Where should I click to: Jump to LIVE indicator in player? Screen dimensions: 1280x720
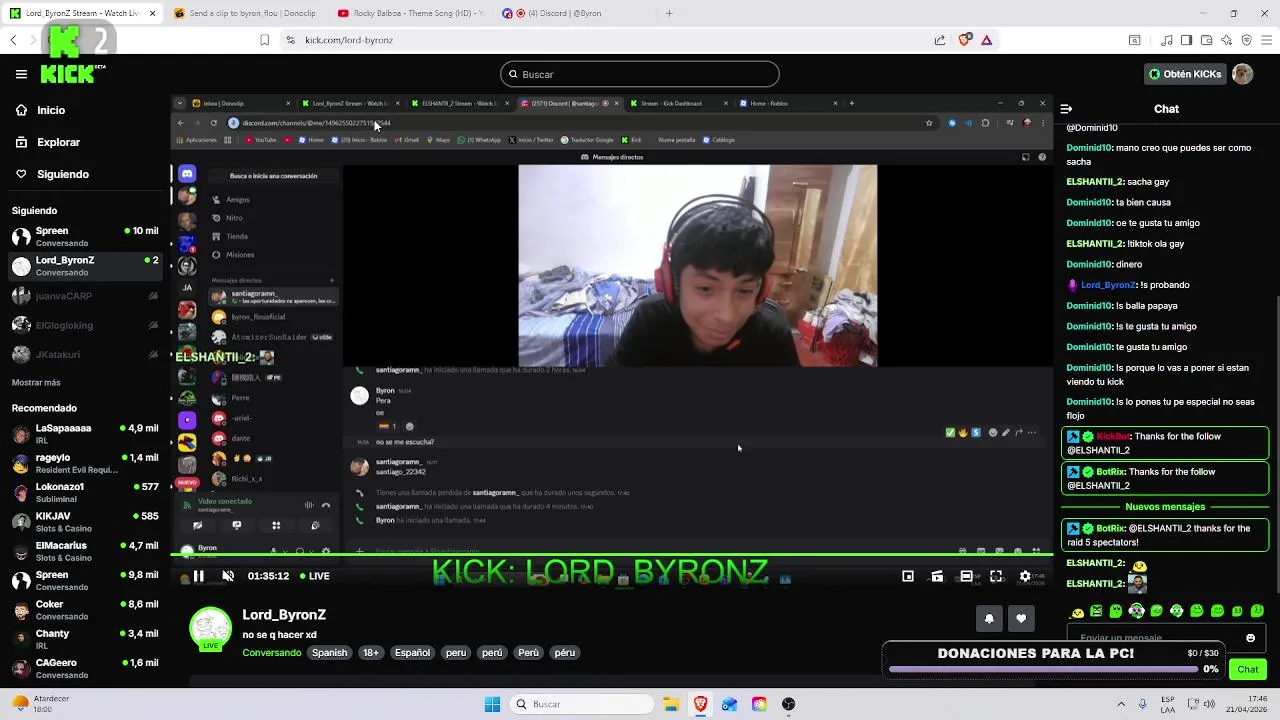(313, 576)
